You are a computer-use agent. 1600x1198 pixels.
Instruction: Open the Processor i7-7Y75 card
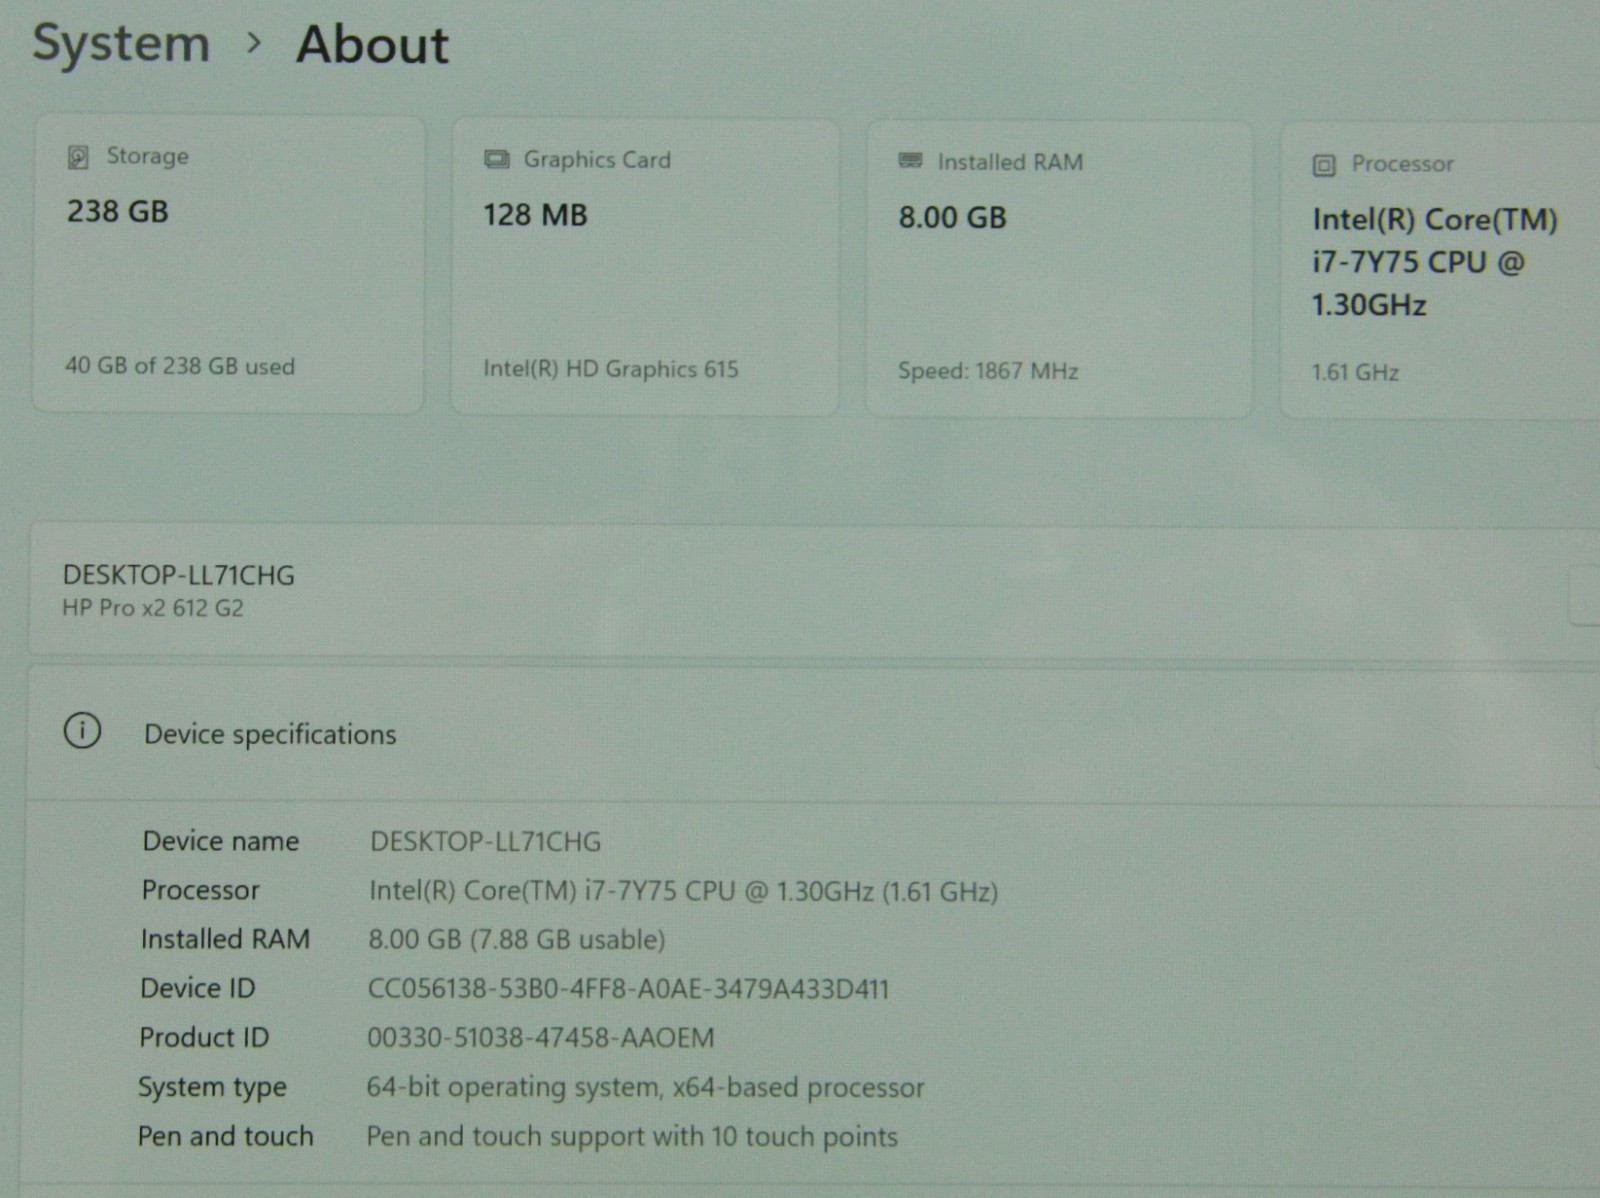[1440, 271]
